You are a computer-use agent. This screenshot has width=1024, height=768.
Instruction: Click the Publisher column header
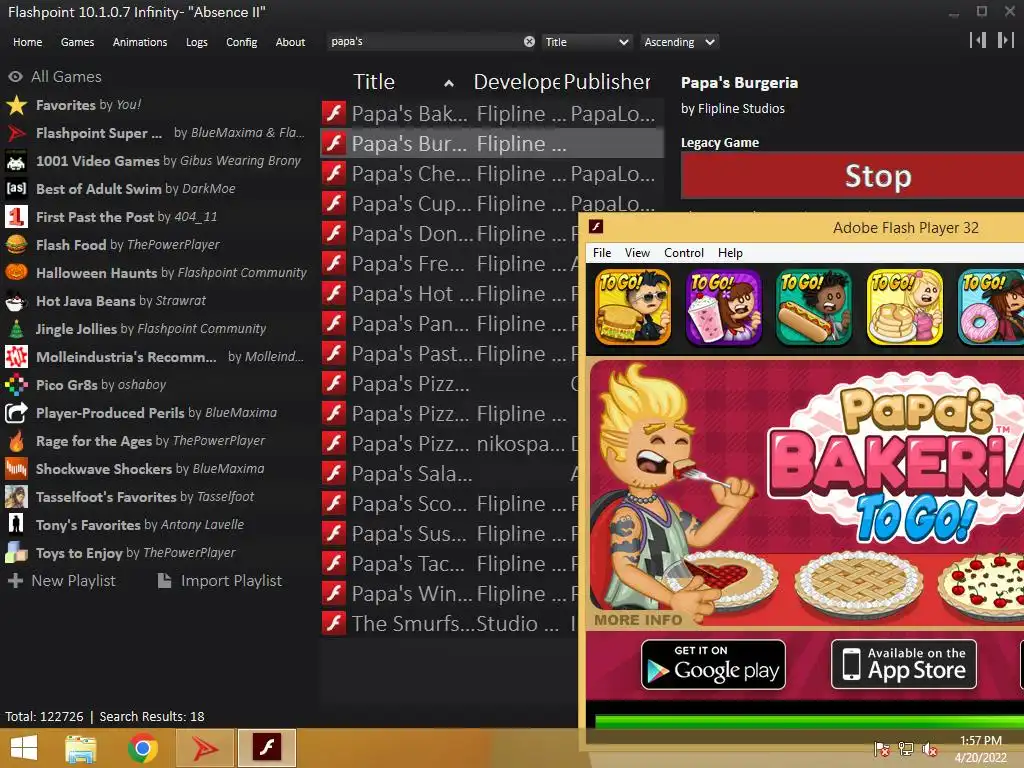607,82
